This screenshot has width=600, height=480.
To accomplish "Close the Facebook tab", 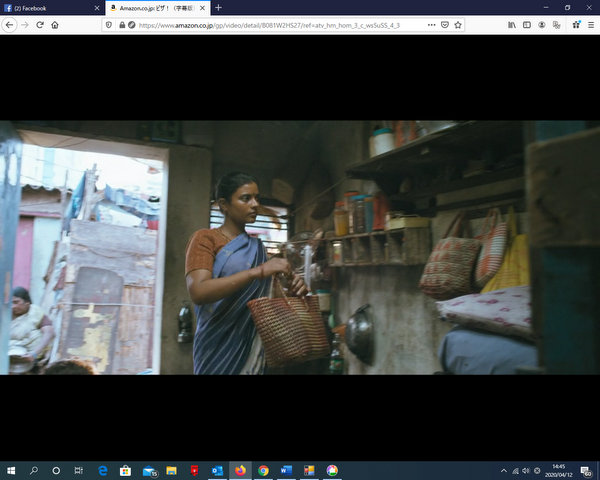I will tap(97, 8).
